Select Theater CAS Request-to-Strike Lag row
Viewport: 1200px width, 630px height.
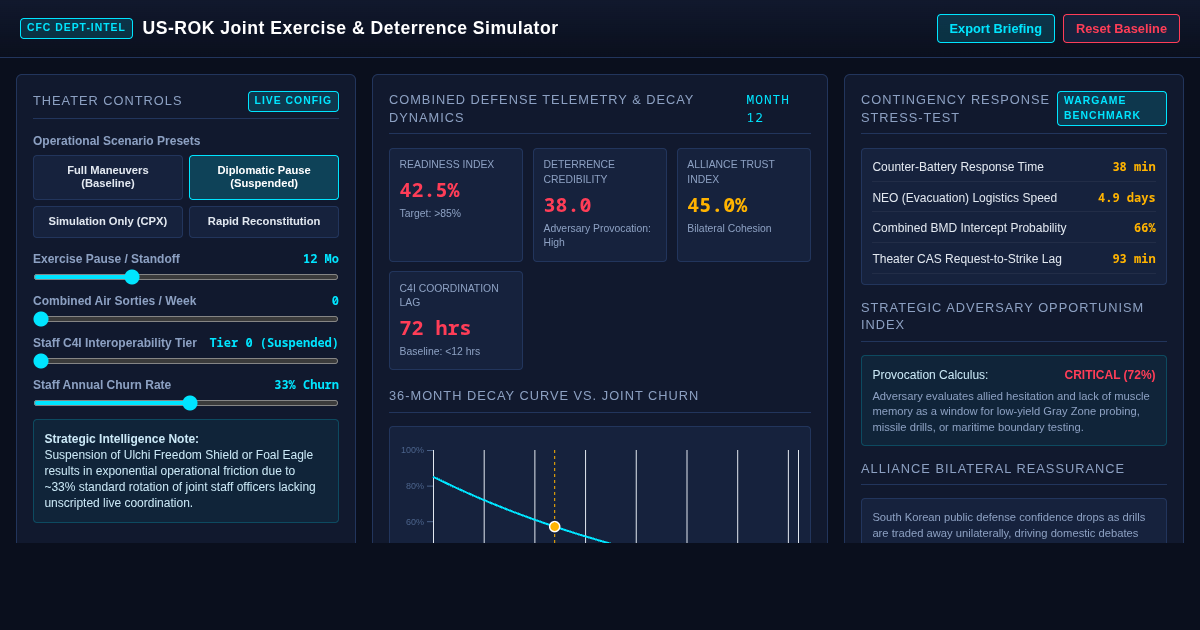tap(1014, 259)
